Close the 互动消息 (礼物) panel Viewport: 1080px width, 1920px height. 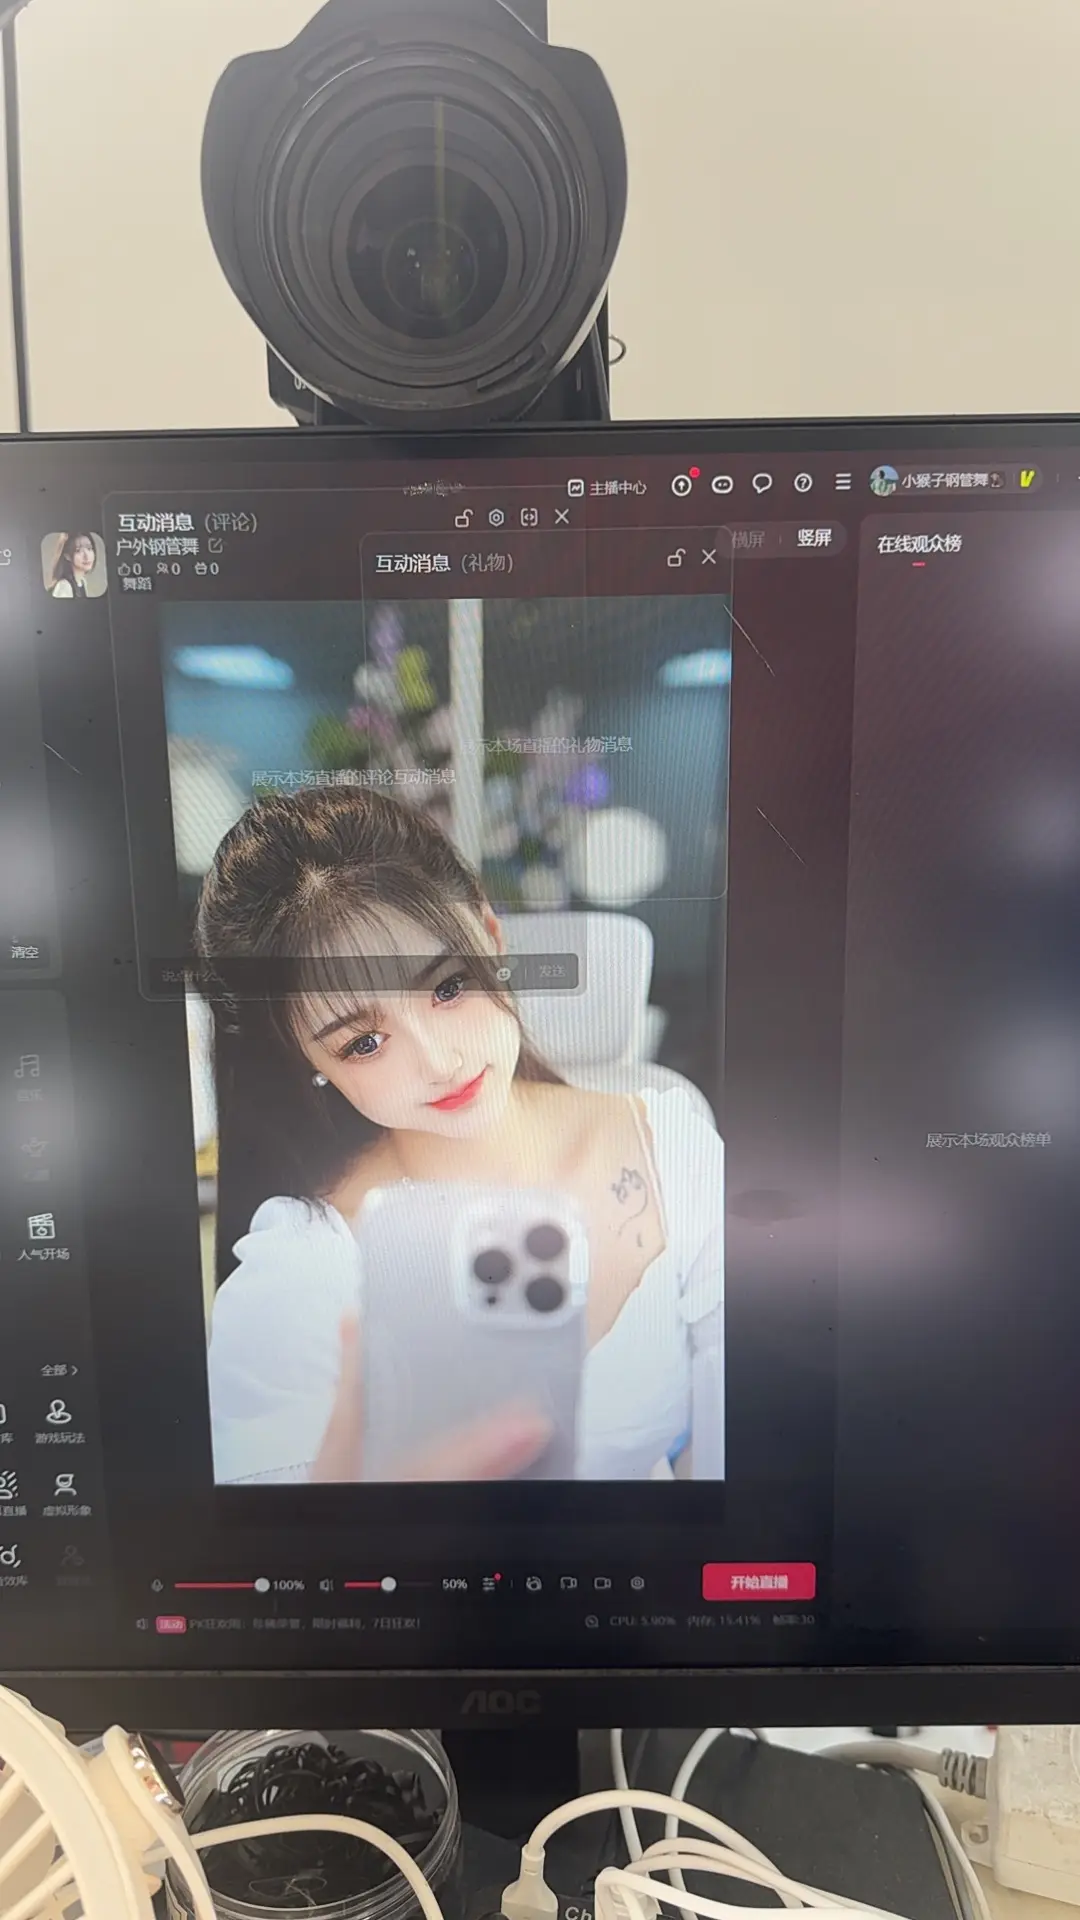coord(709,557)
